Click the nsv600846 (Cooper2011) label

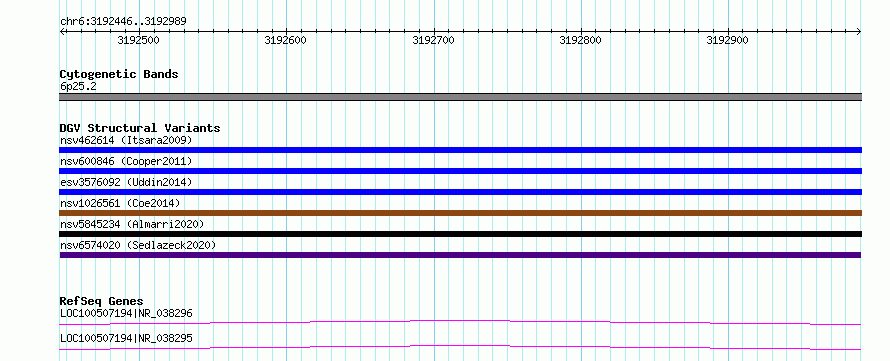[x=126, y=161]
